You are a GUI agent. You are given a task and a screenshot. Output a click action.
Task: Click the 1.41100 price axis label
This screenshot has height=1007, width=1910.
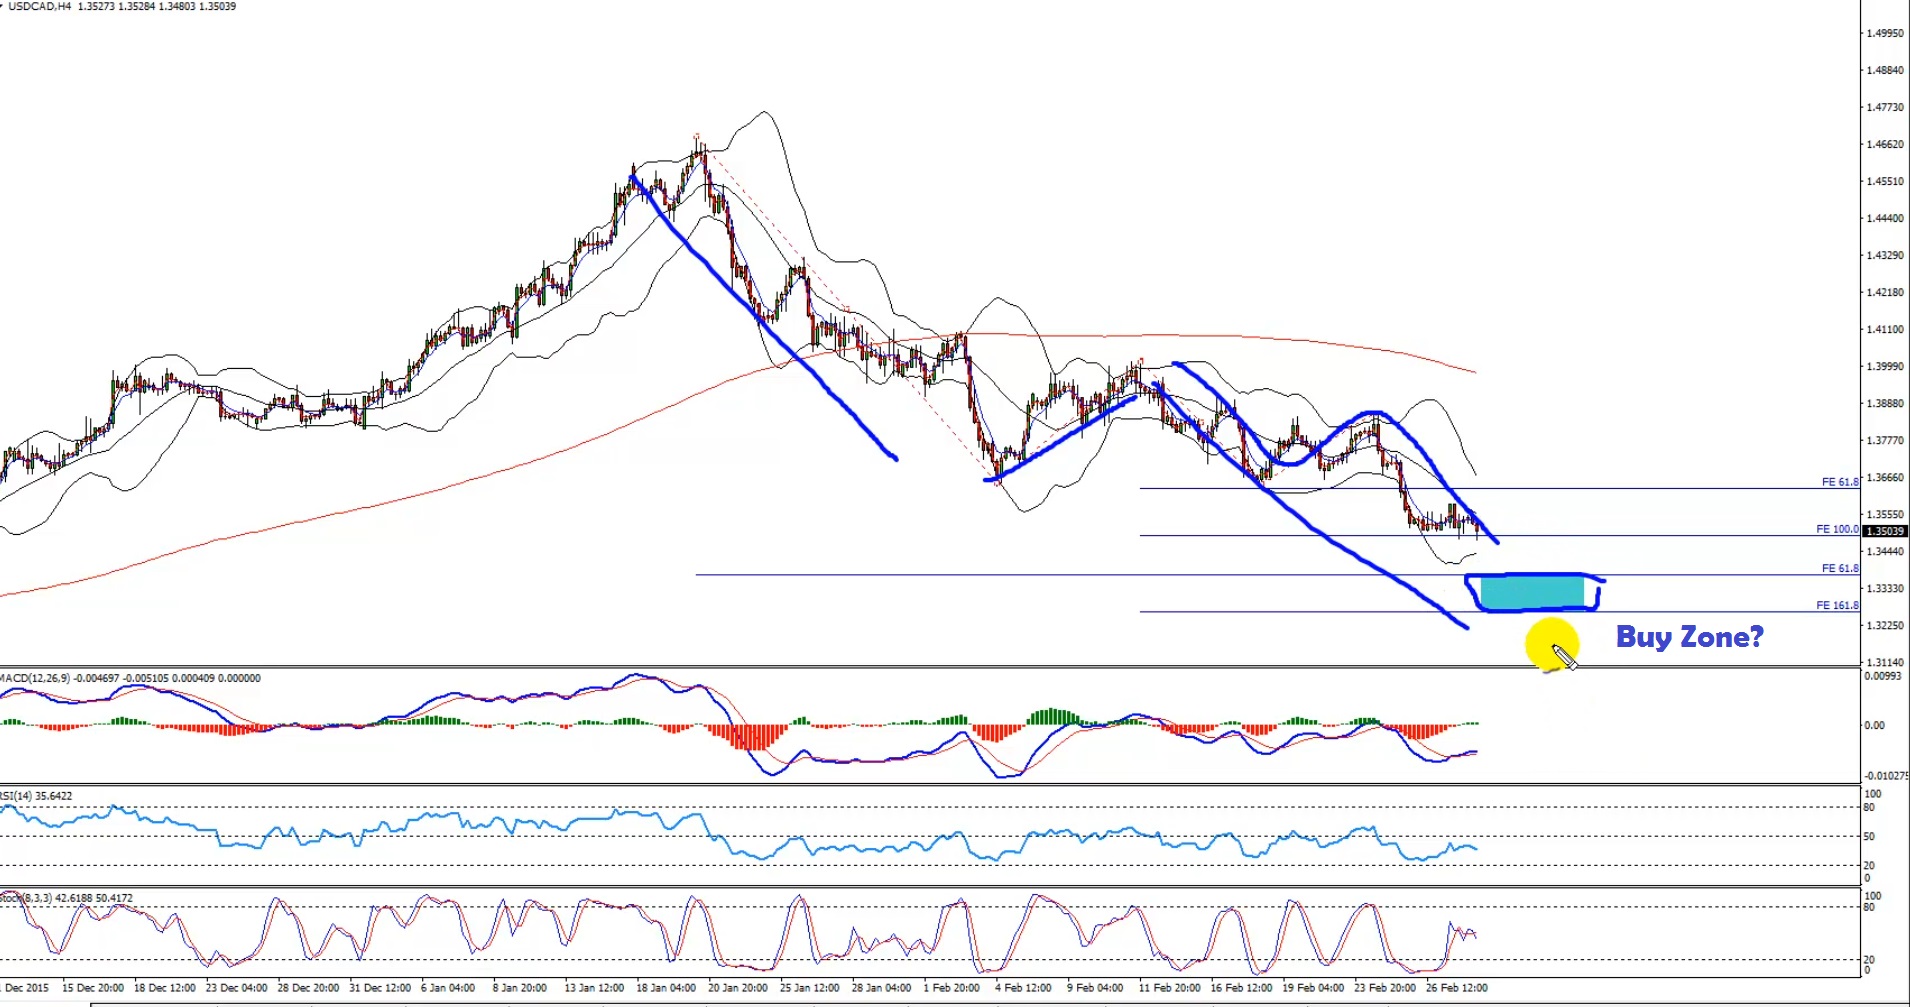click(x=1884, y=329)
